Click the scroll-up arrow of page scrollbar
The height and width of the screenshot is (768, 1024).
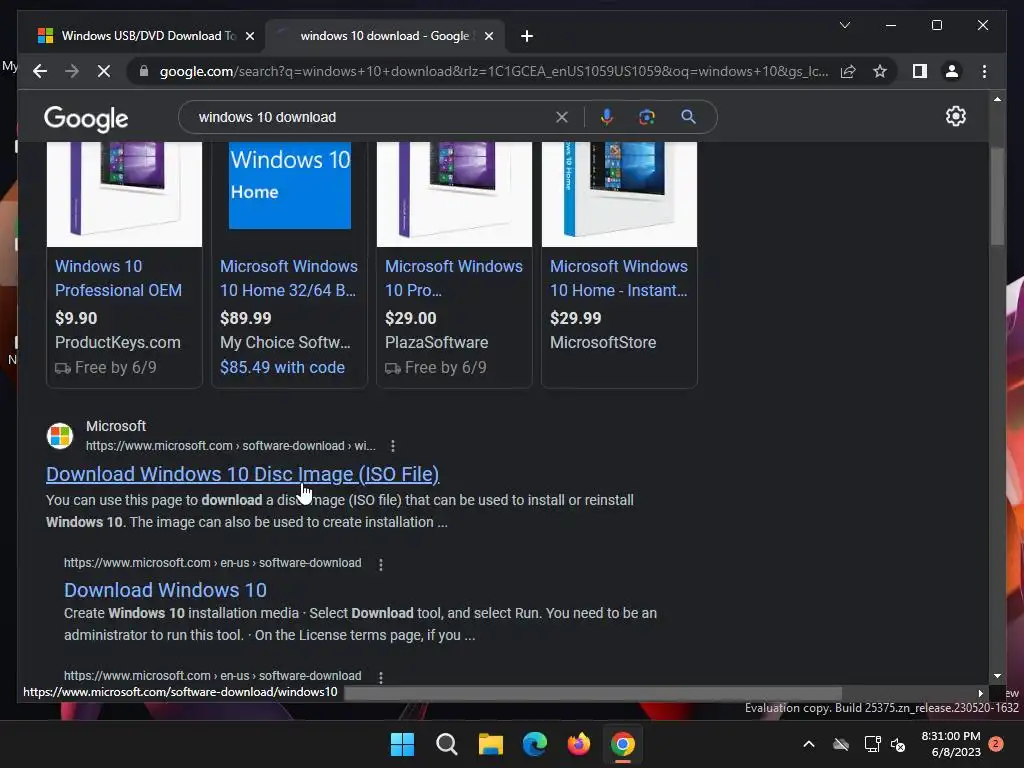tap(997, 99)
